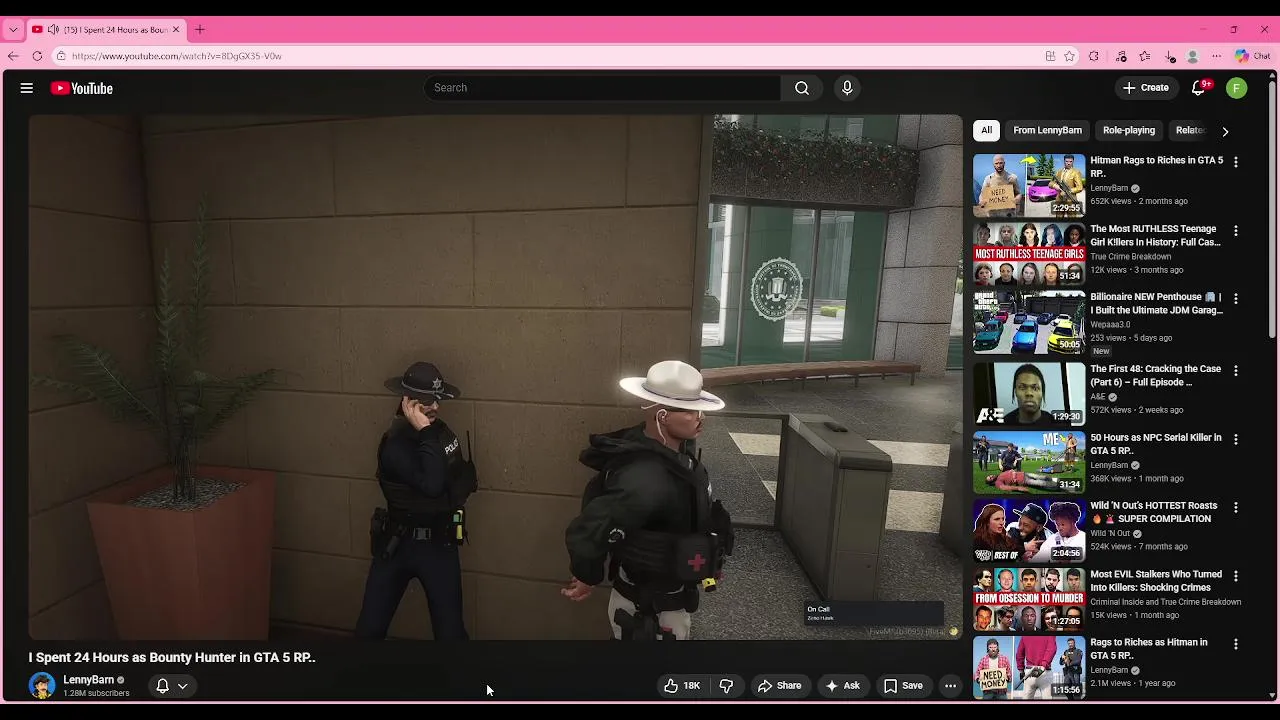The width and height of the screenshot is (1280, 720).
Task: Open 50 Hours as NPC Serial Killer thumbnail
Action: (x=1029, y=463)
